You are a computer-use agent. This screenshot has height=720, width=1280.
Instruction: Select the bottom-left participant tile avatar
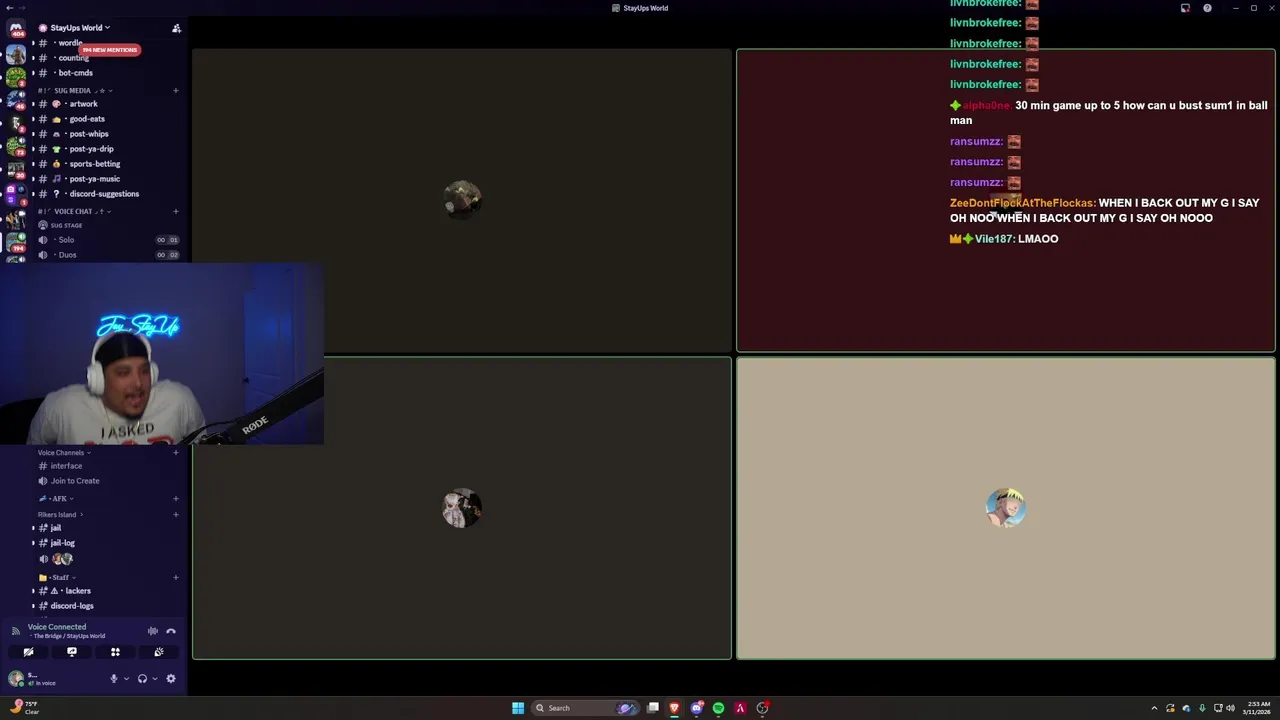[462, 509]
